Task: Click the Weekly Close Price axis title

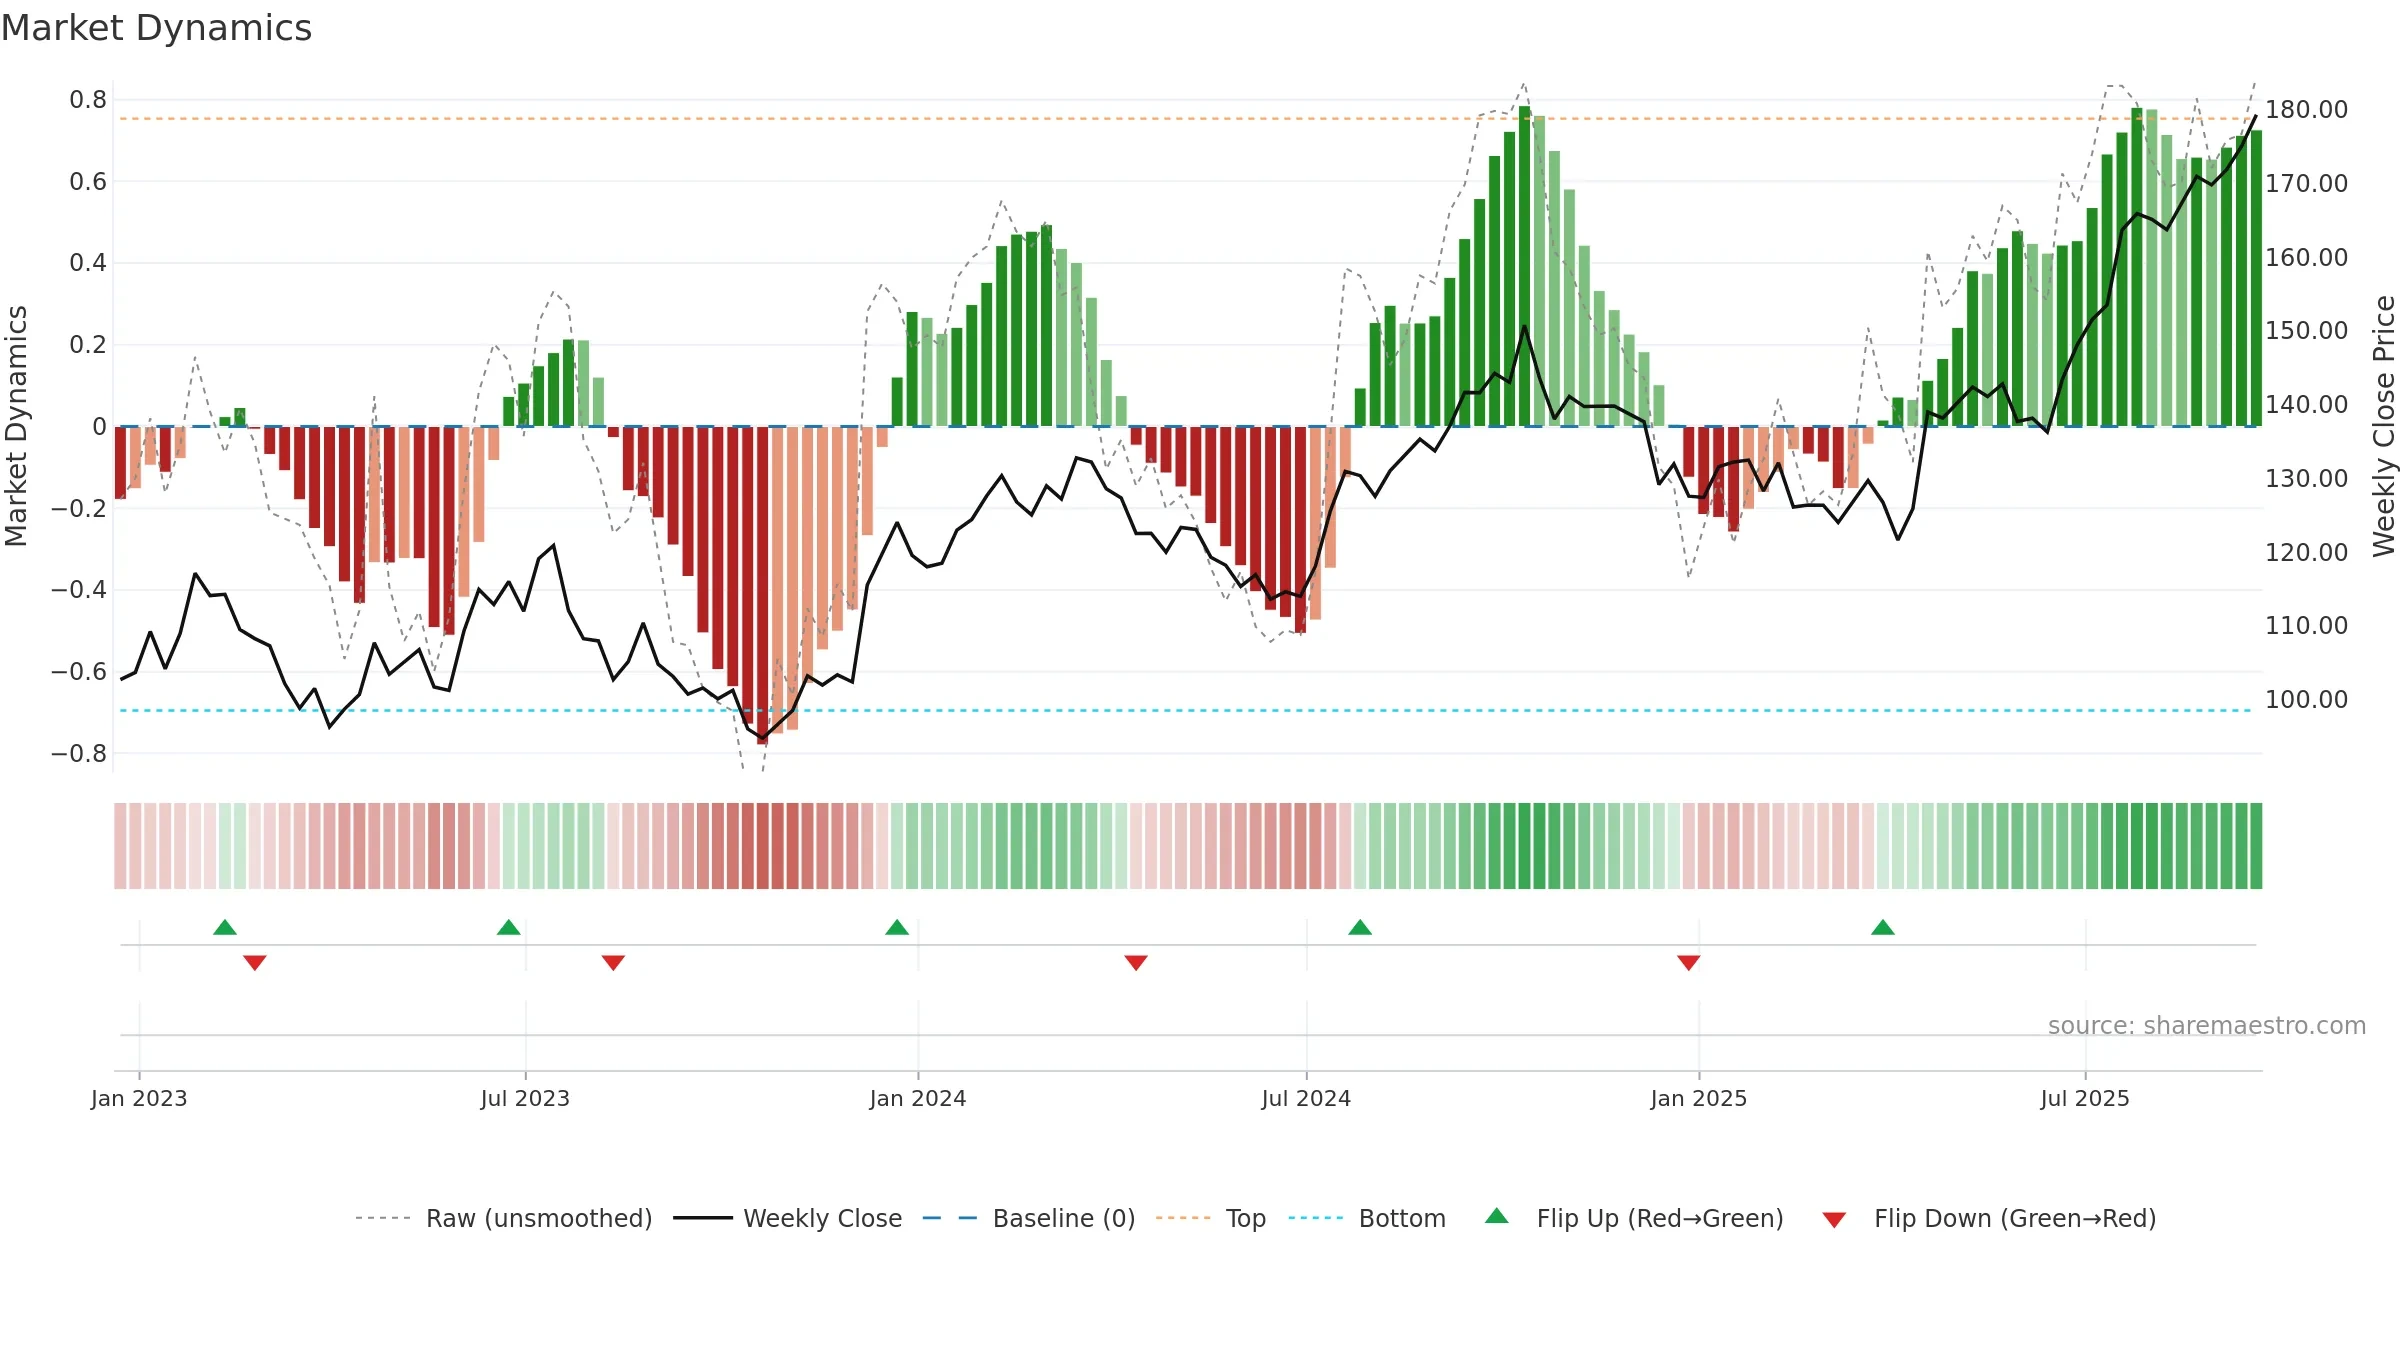Action: pos(2384,426)
